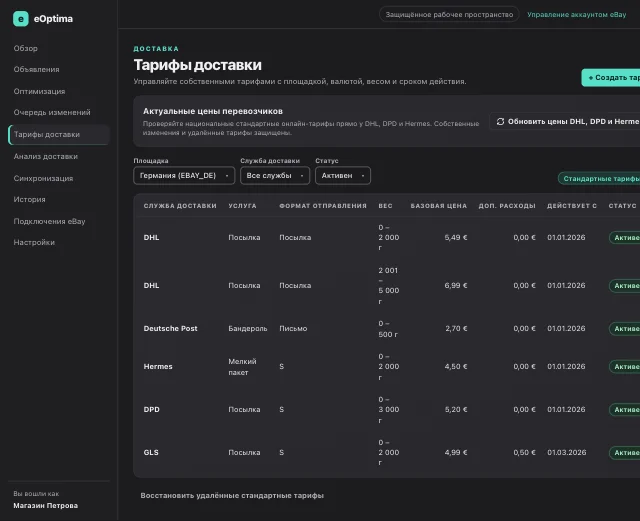Open История in the sidebar

pos(29,200)
